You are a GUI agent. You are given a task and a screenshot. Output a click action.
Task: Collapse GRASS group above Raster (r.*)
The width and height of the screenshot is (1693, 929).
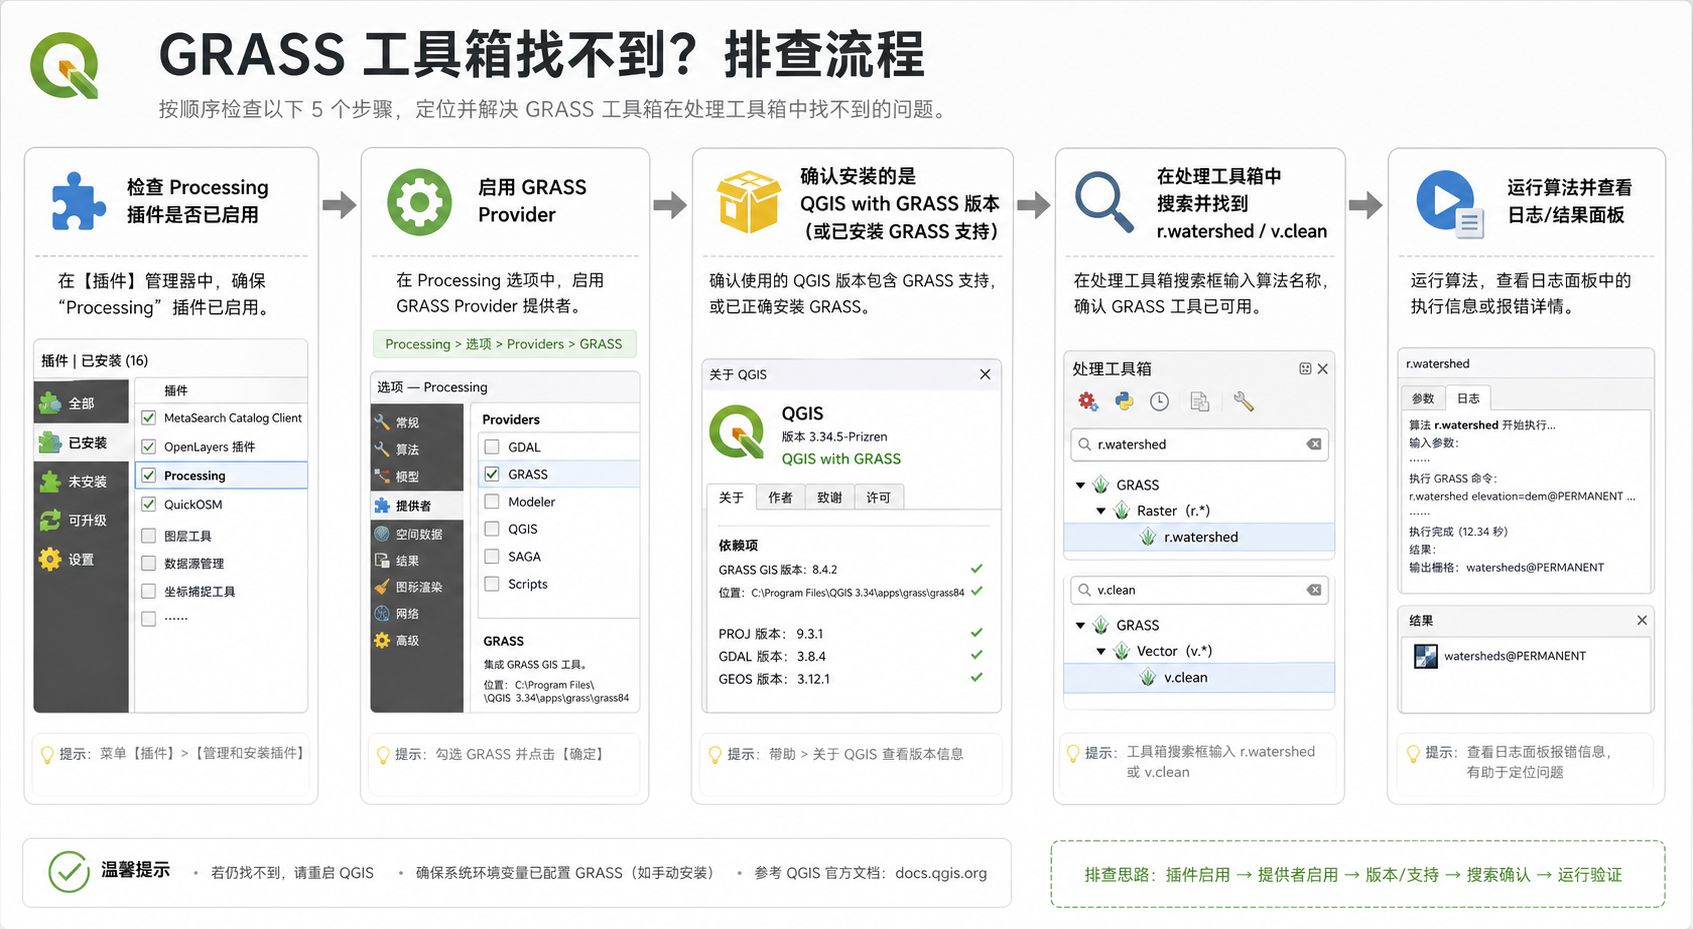point(1080,485)
